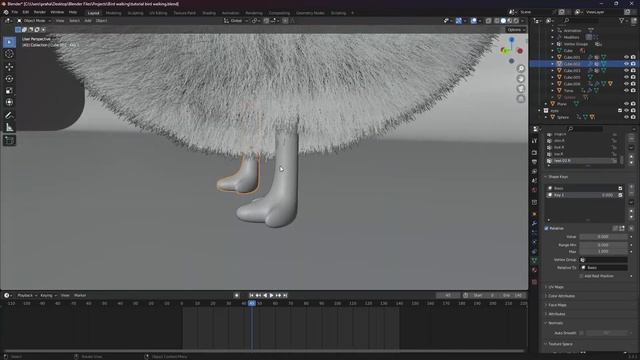Open the timeline Keying popover

coord(48,295)
